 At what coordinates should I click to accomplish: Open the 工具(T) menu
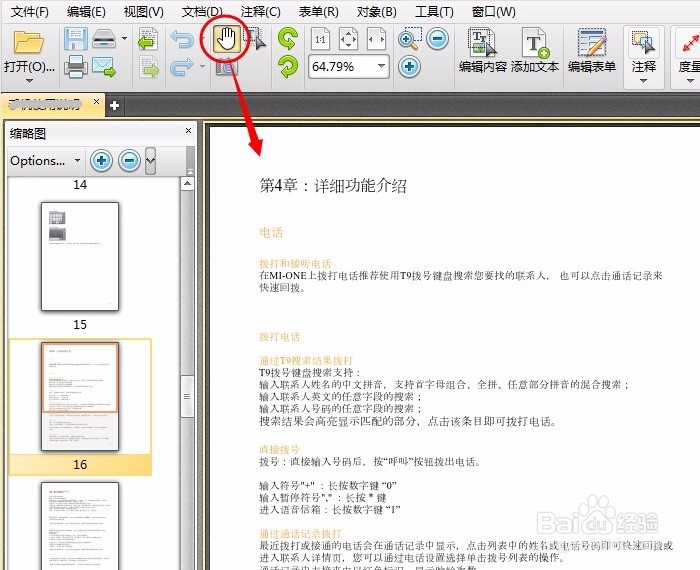point(434,11)
